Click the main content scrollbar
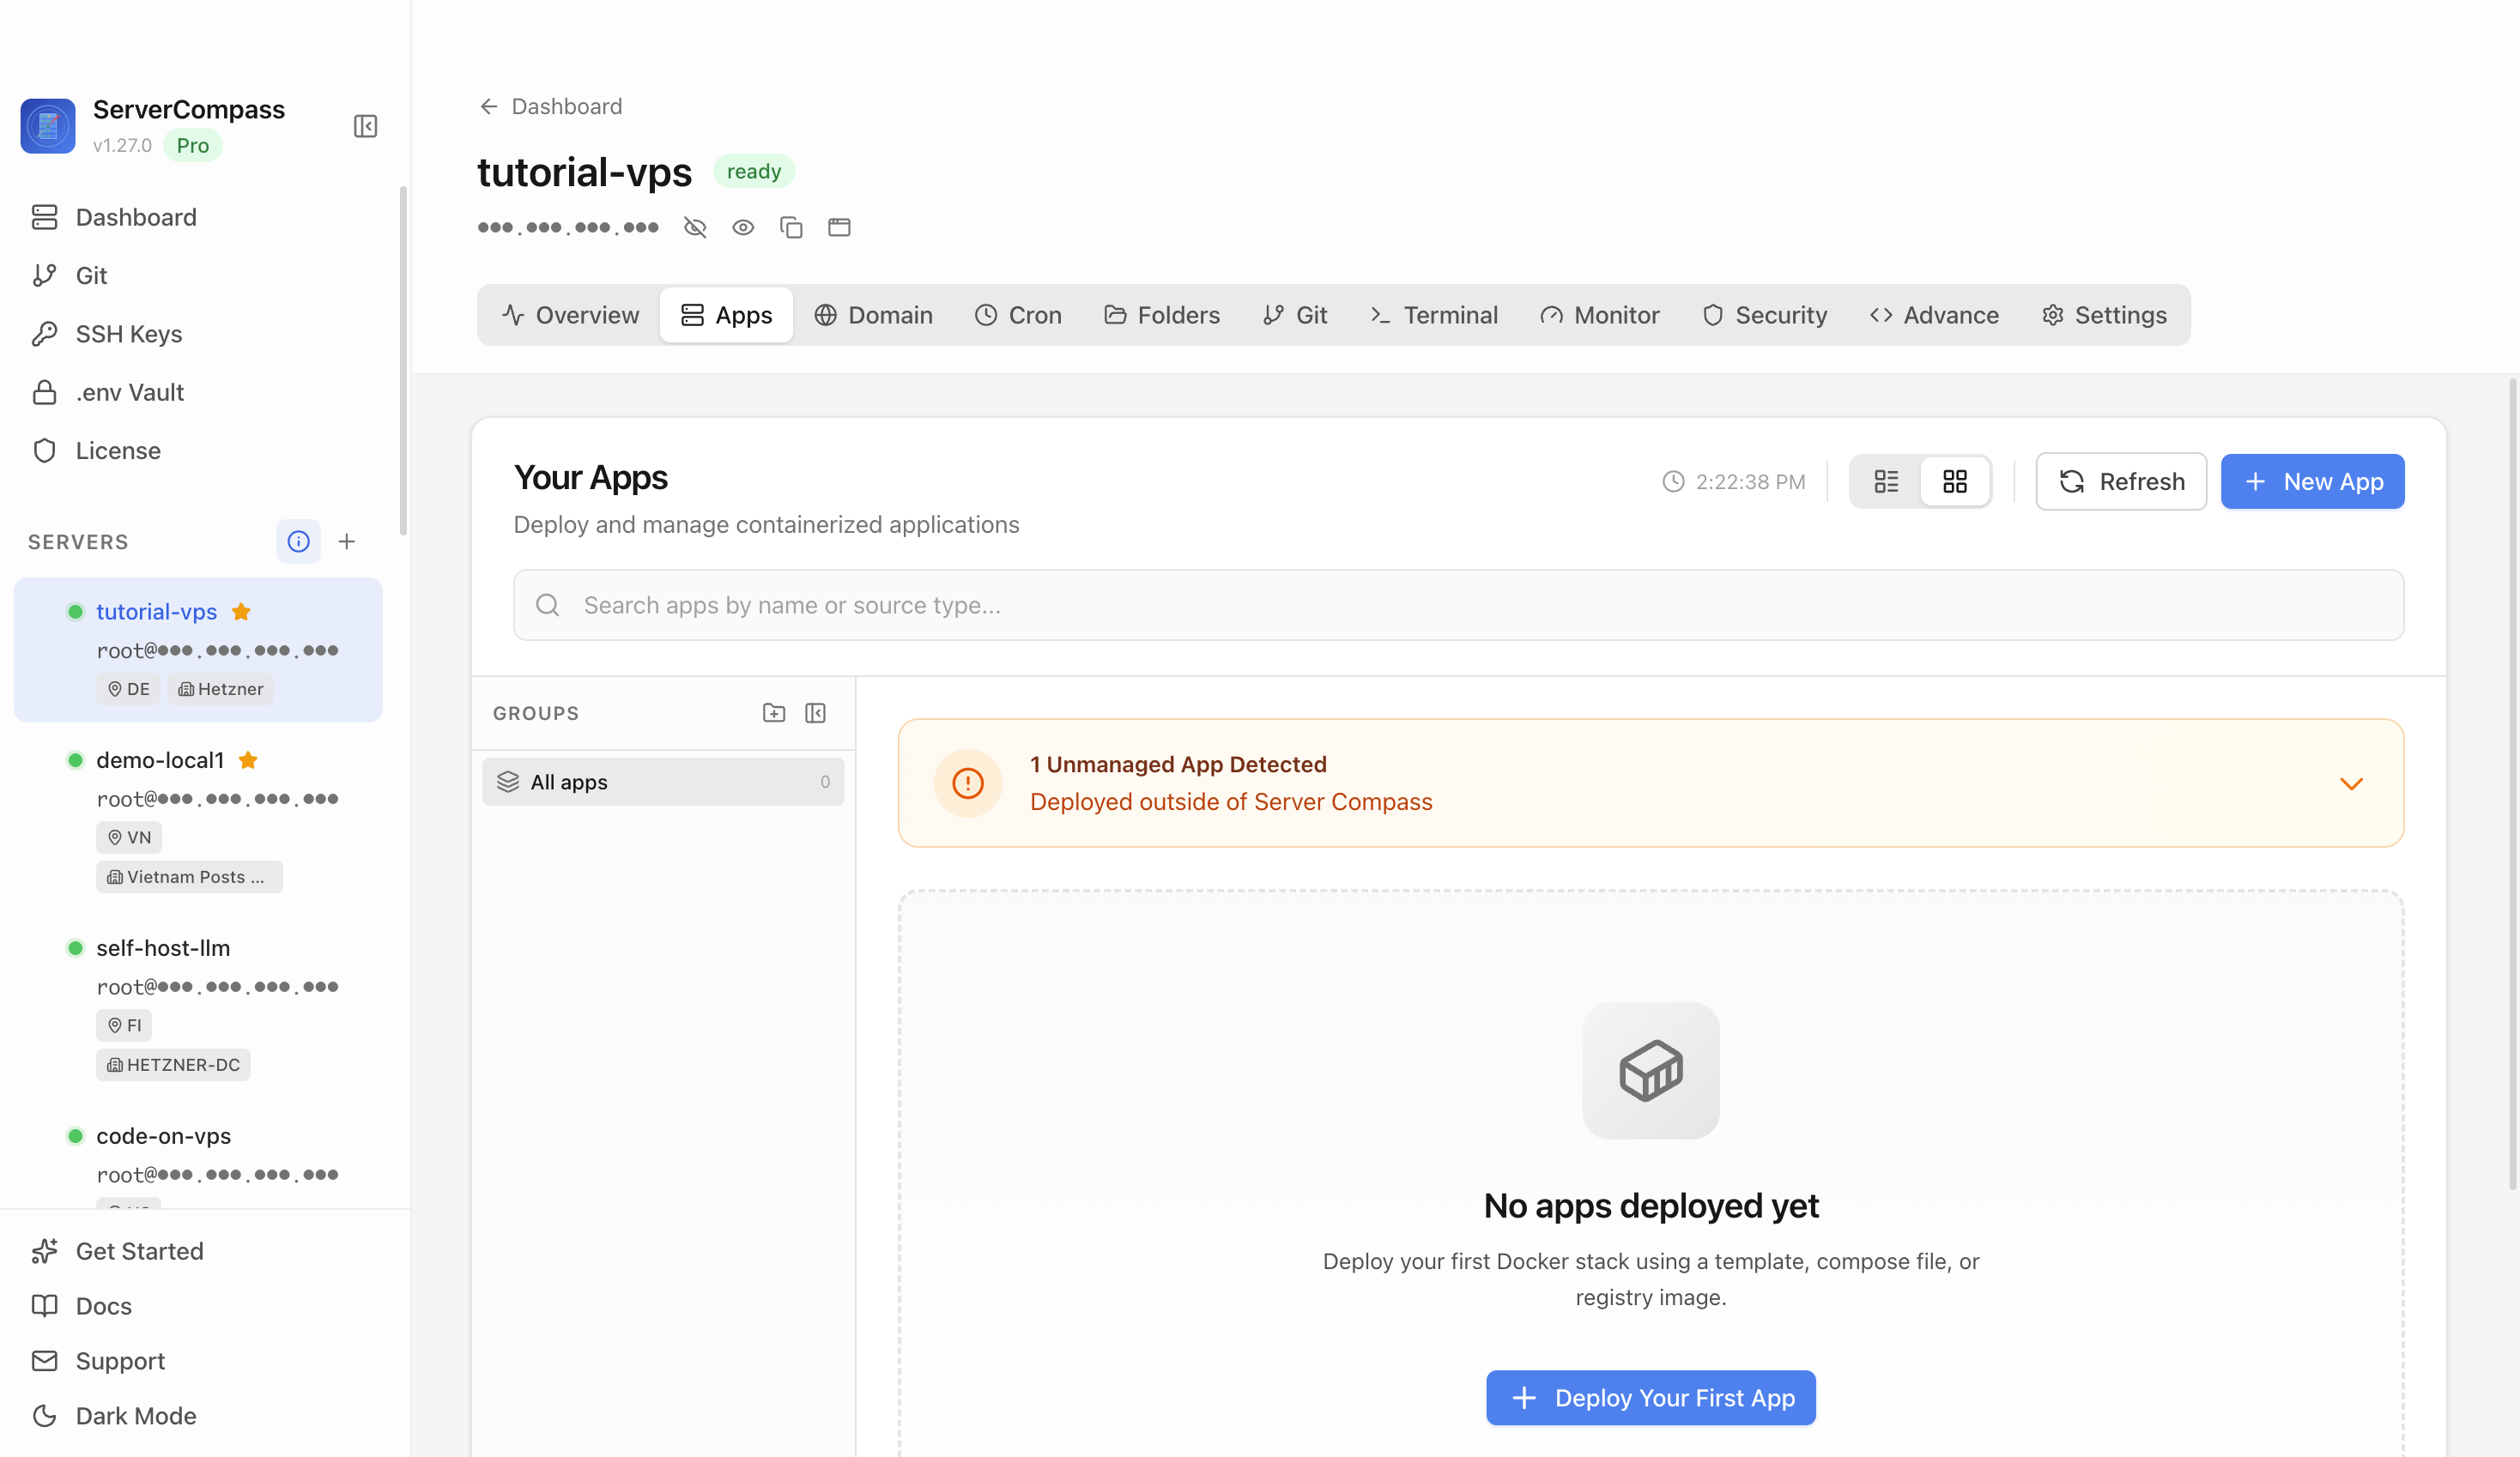The height and width of the screenshot is (1457, 2520). tap(2513, 784)
